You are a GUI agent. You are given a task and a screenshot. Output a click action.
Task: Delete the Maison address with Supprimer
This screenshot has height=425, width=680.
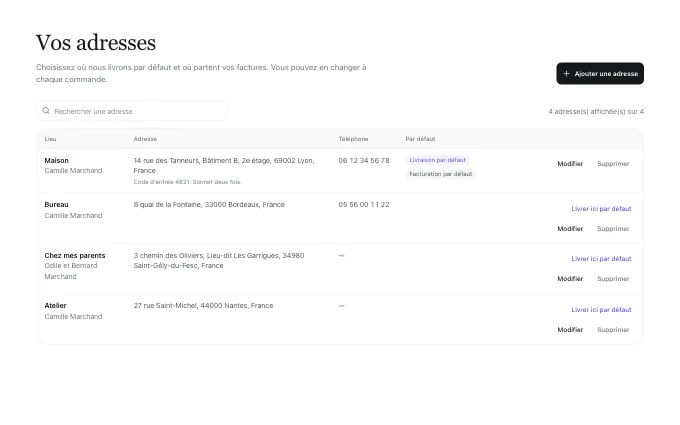tap(613, 164)
